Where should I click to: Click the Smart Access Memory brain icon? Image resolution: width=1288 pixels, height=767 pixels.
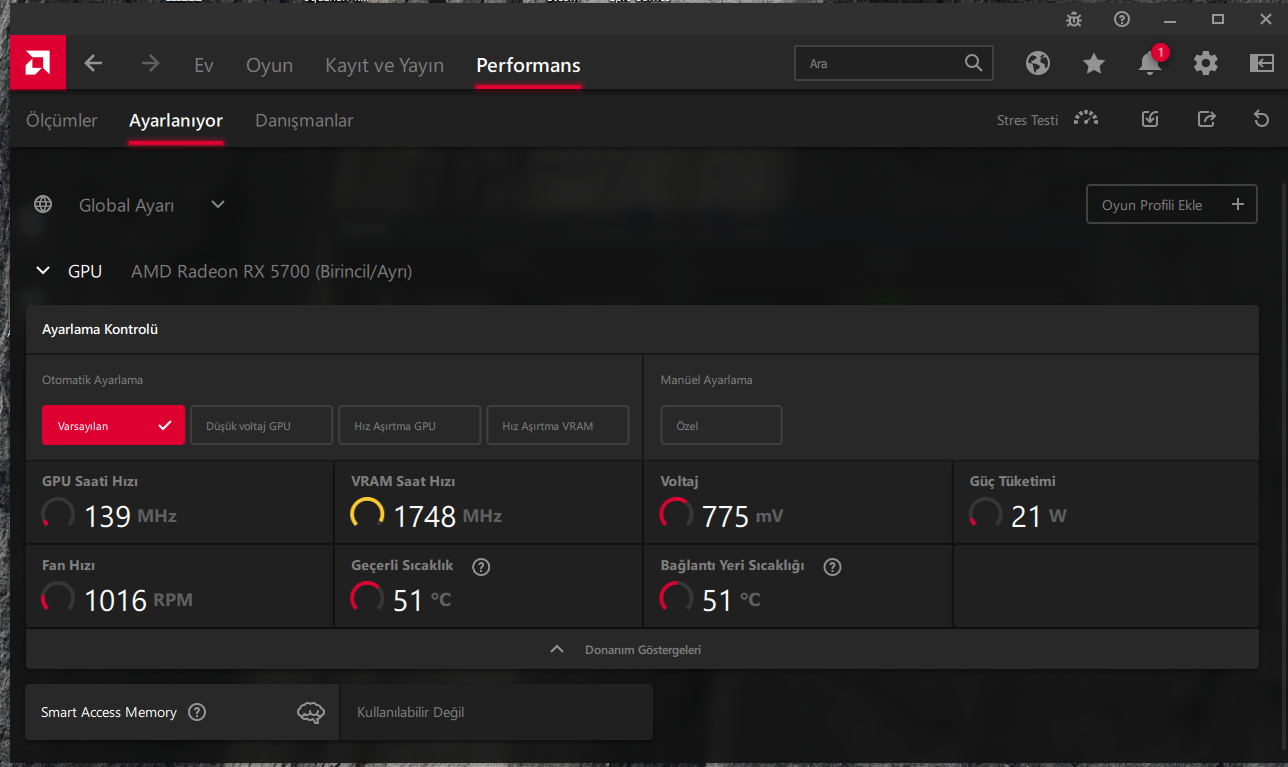click(x=311, y=712)
